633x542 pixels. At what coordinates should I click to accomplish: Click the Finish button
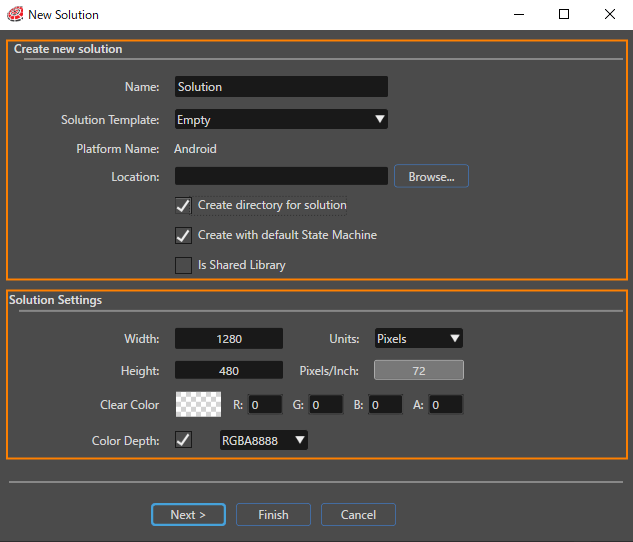tap(273, 515)
